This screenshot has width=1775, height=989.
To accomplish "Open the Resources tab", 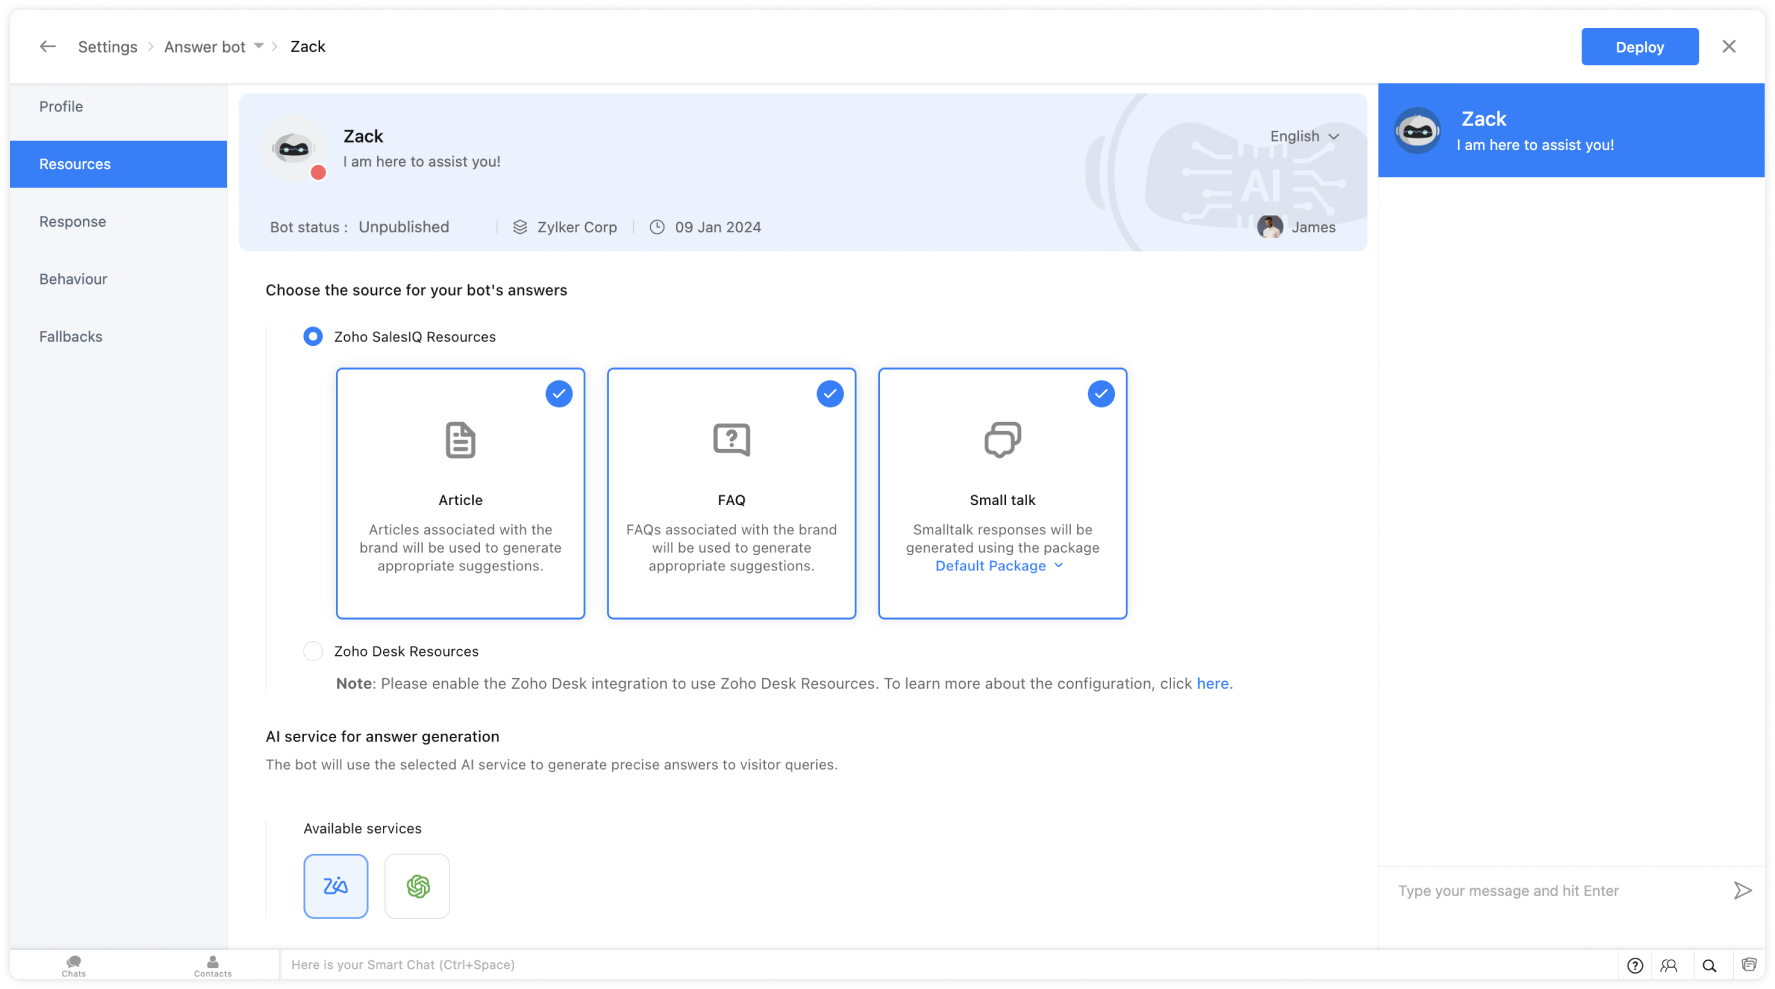I will click(x=118, y=164).
